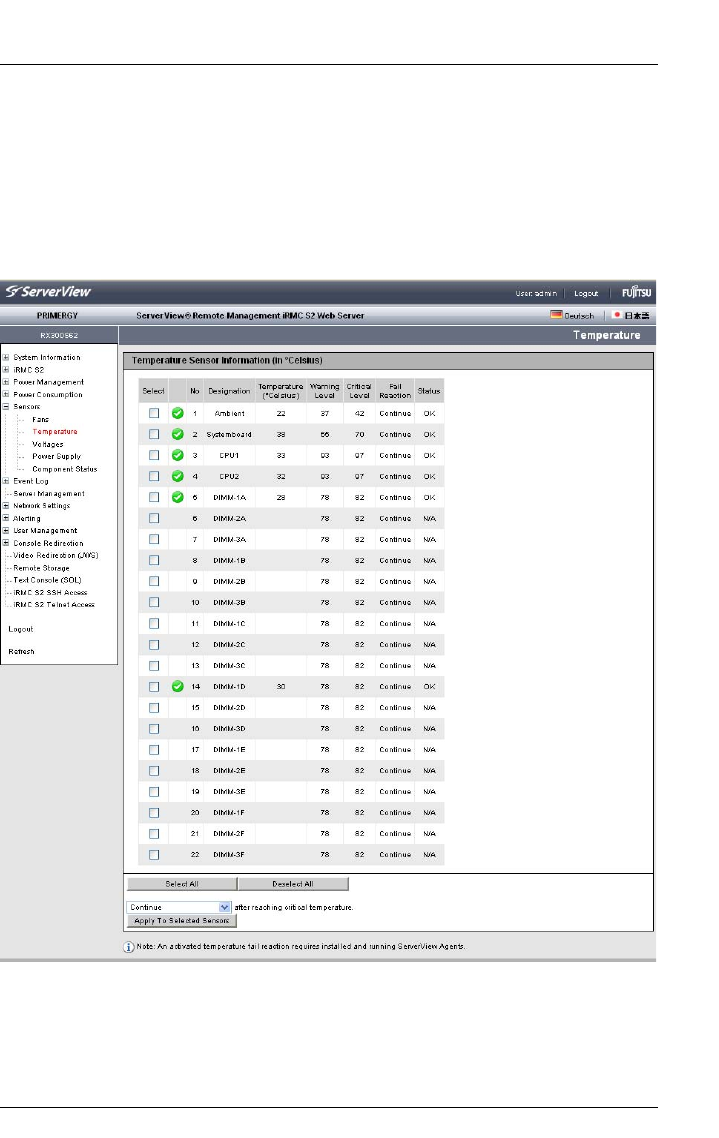The width and height of the screenshot is (719, 1138).
Task: Expand User Management tree node
Action: (6, 531)
